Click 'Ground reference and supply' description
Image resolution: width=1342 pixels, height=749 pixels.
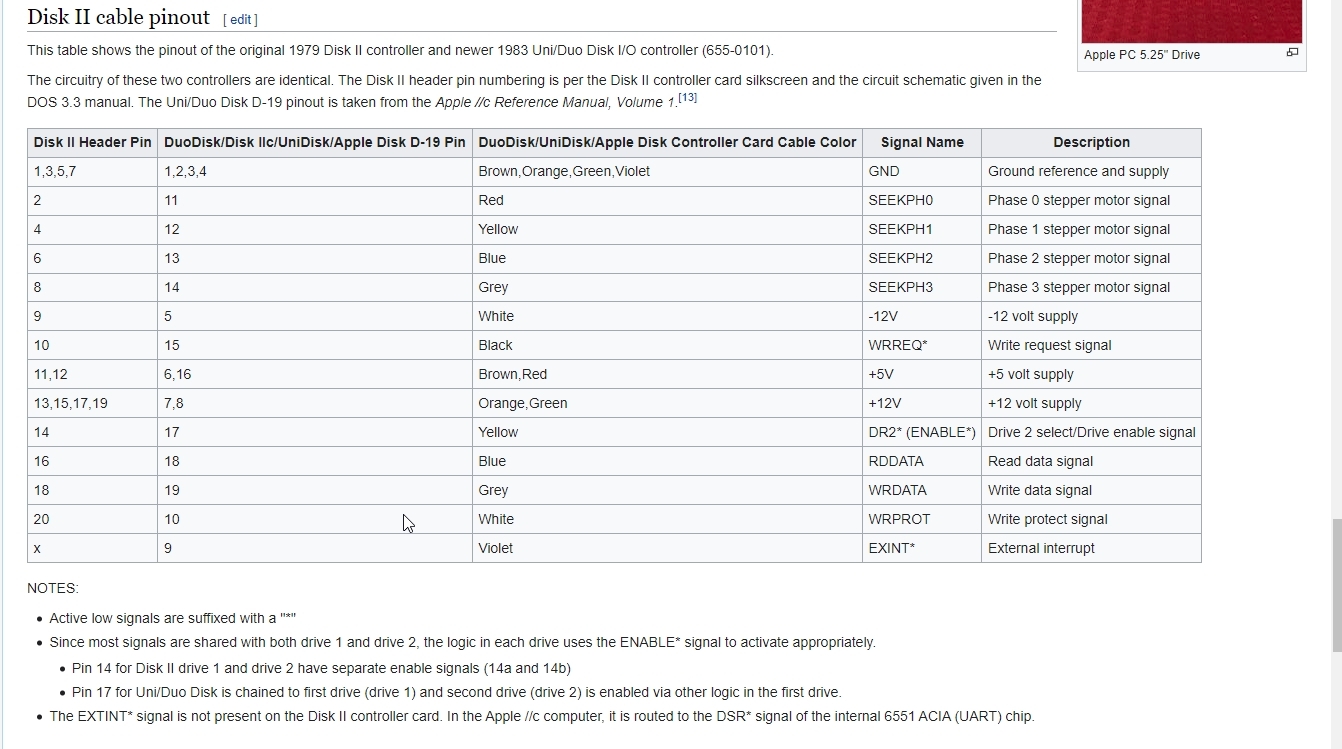[1091, 171]
